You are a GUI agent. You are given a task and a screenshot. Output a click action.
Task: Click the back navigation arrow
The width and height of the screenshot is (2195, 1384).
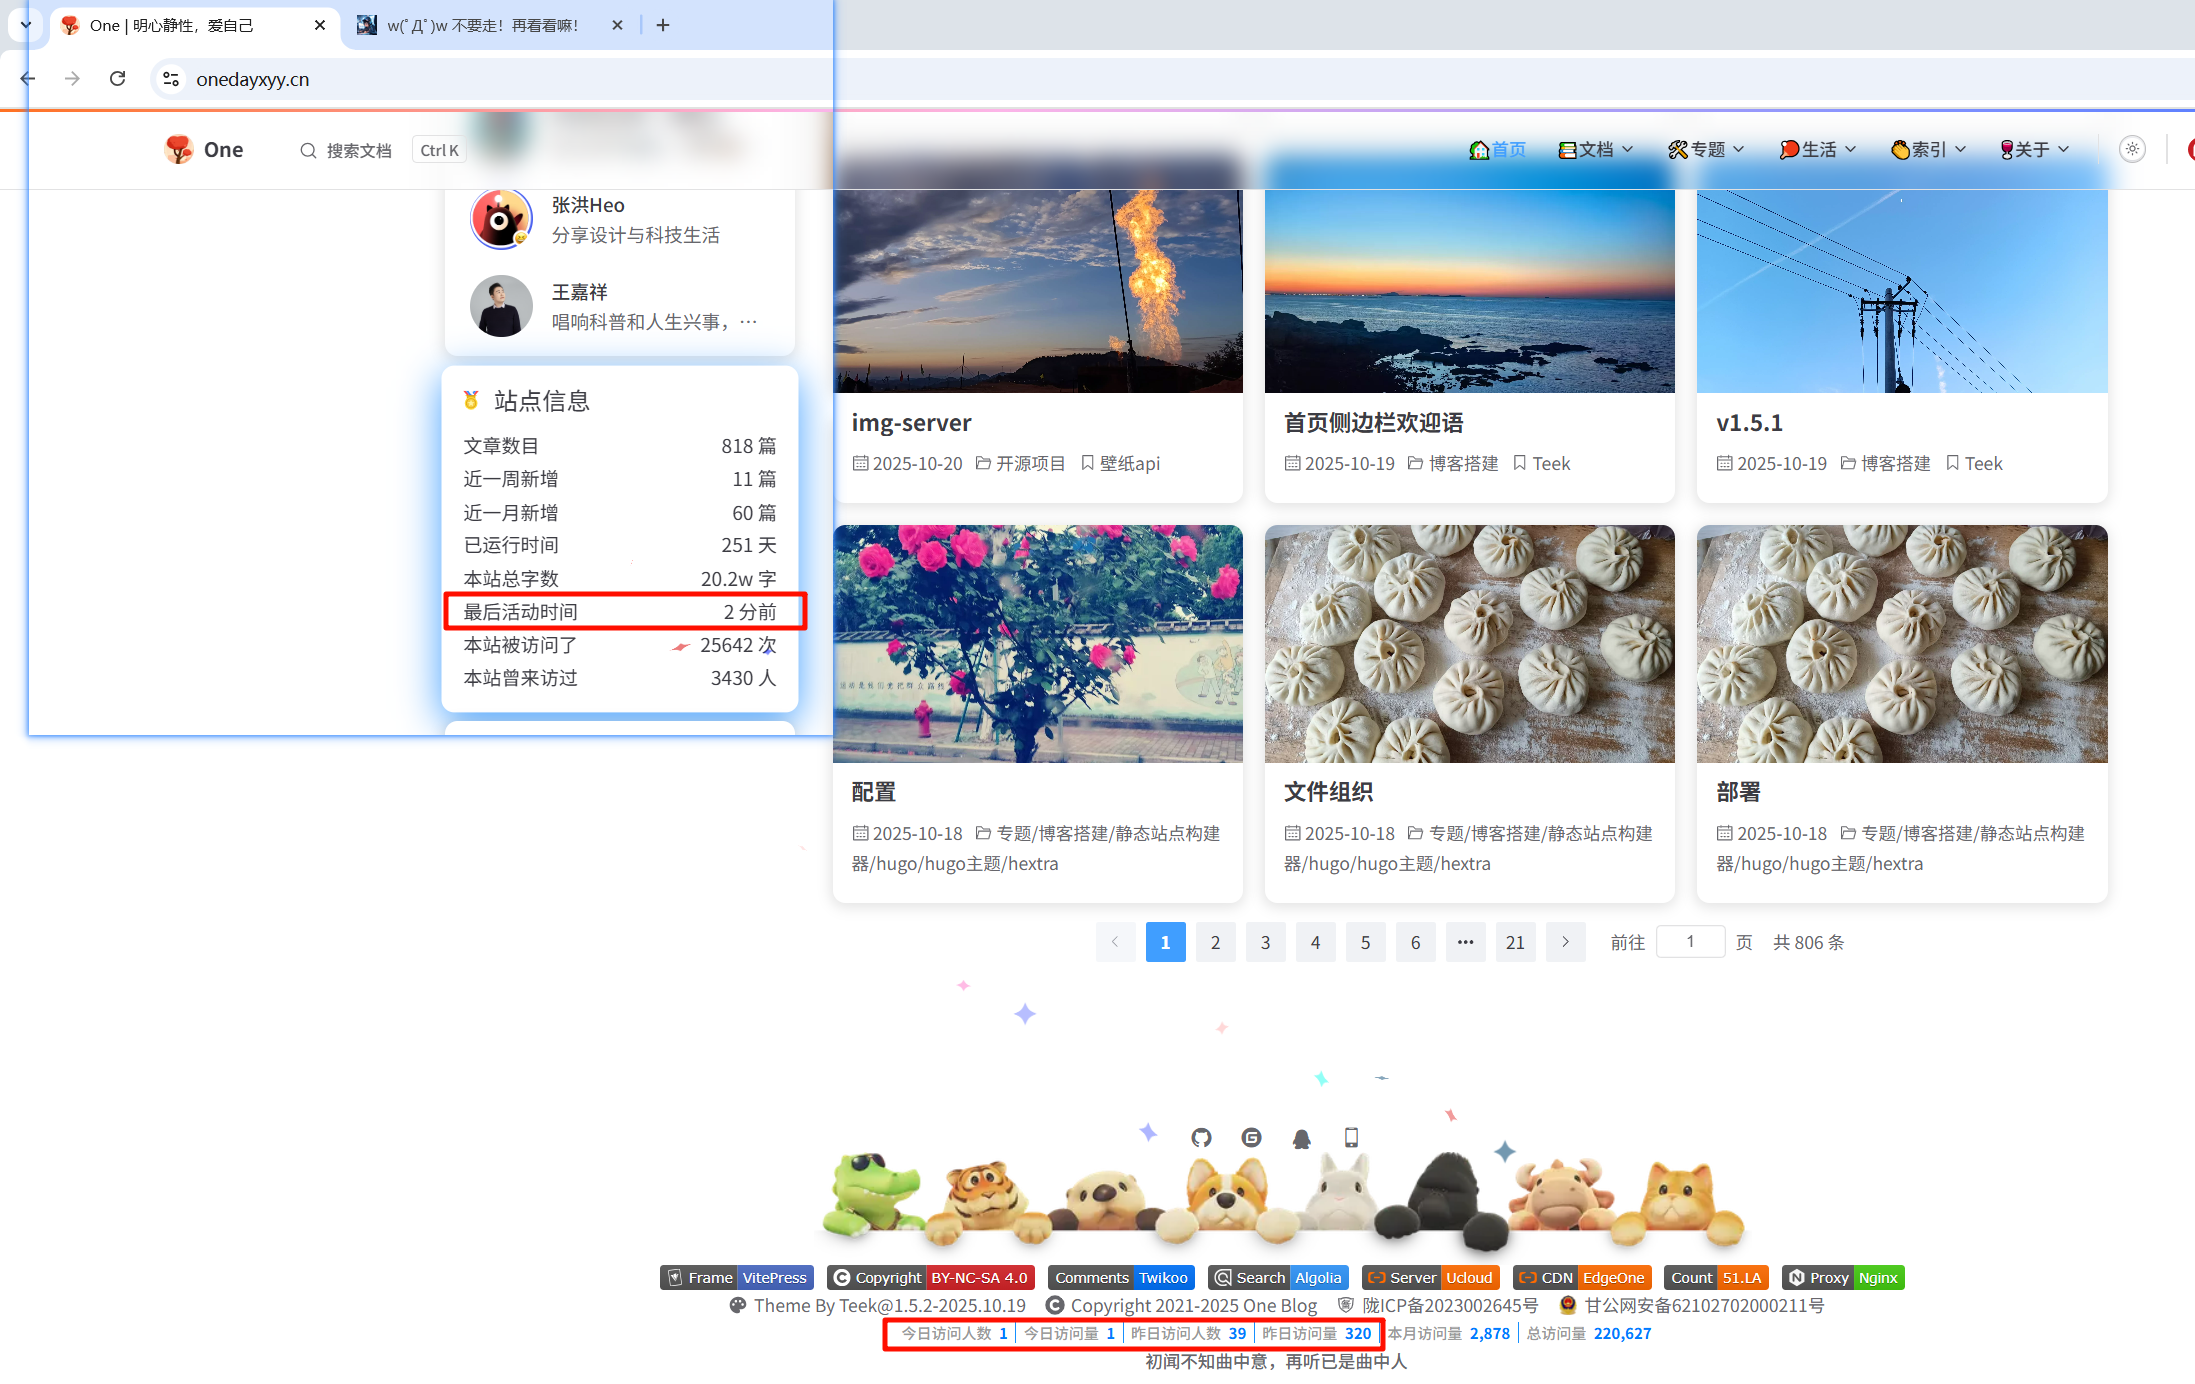click(x=28, y=79)
